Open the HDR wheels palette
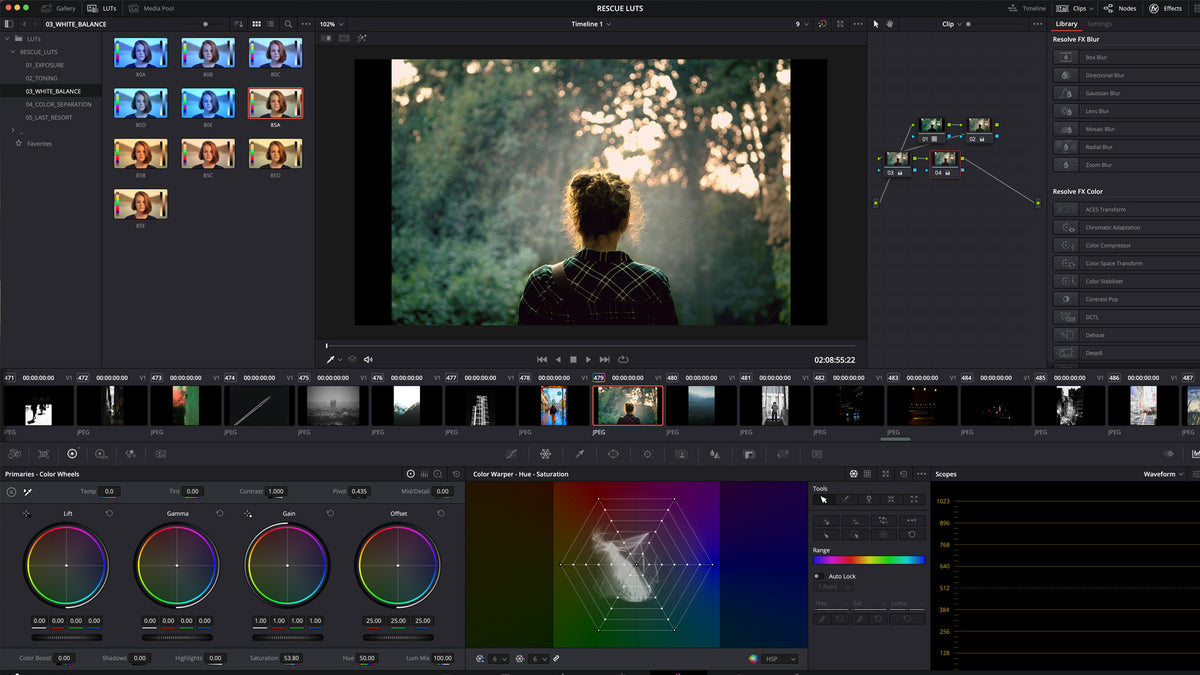Image resolution: width=1200 pixels, height=675 pixels. click(101, 453)
